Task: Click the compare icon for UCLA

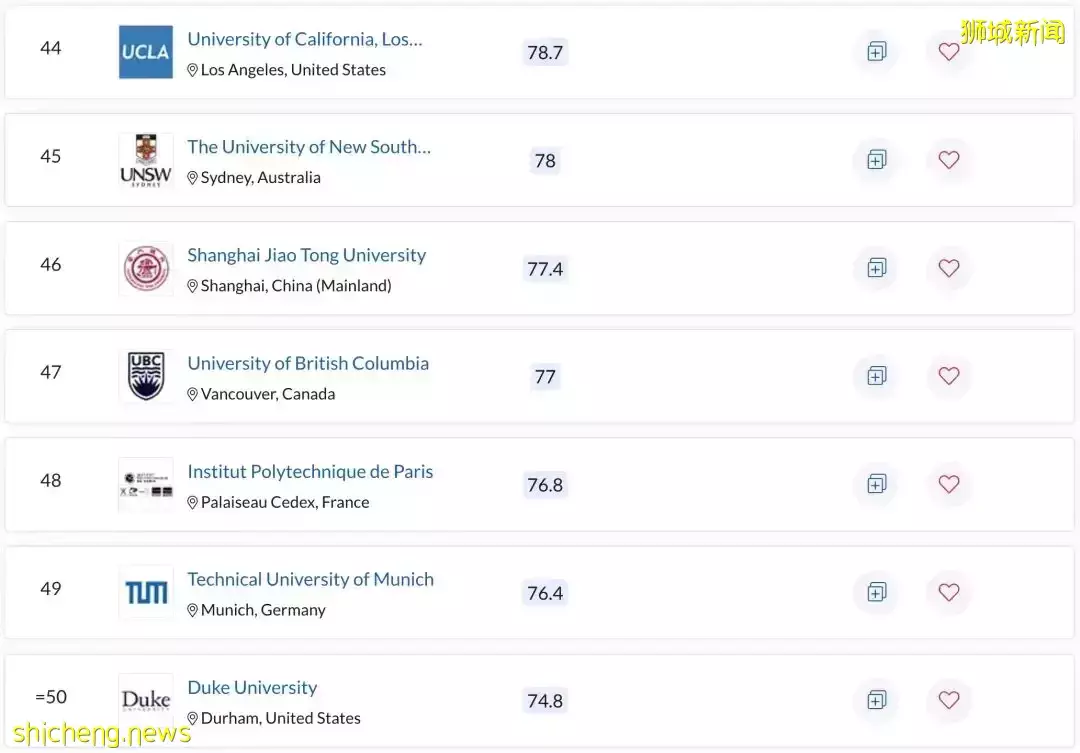Action: (x=877, y=52)
